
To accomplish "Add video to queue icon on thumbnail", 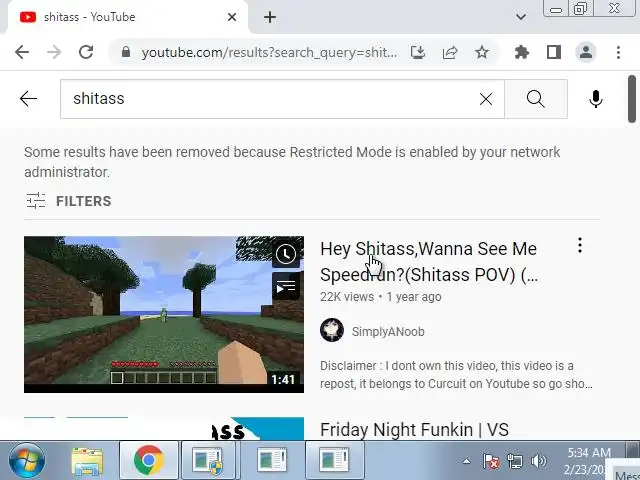I will [x=286, y=287].
